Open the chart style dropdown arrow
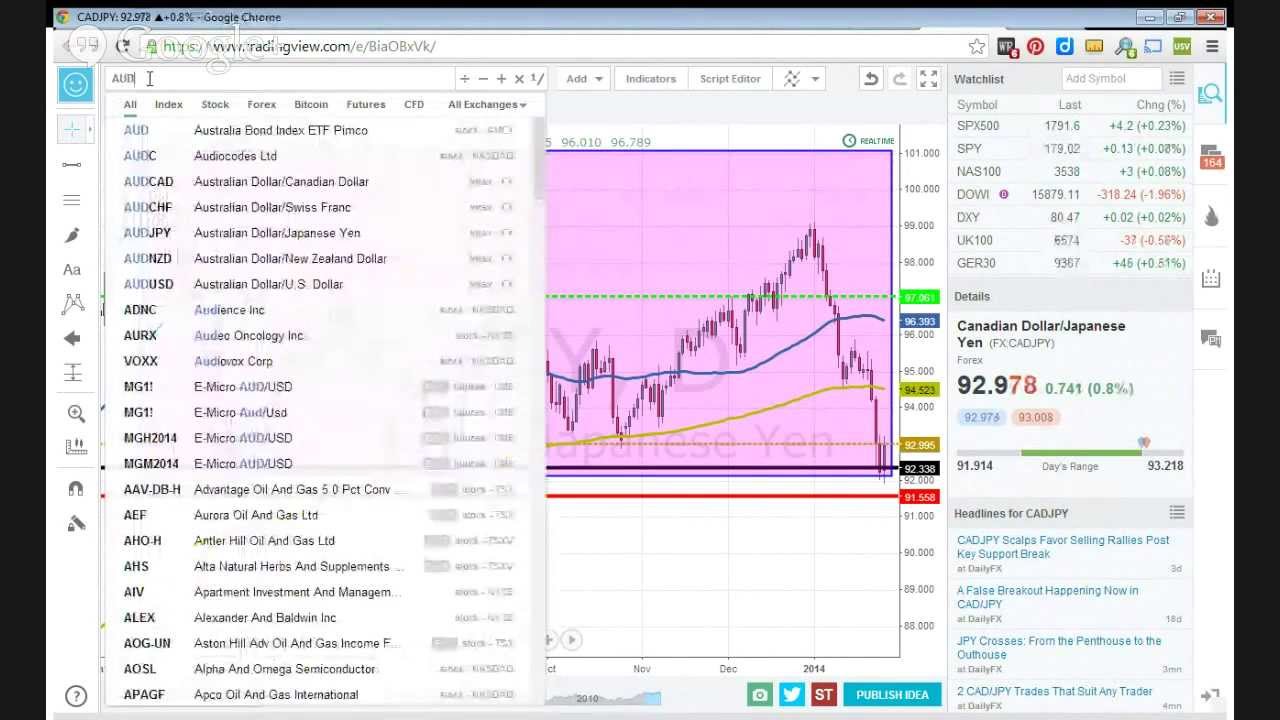 [815, 79]
